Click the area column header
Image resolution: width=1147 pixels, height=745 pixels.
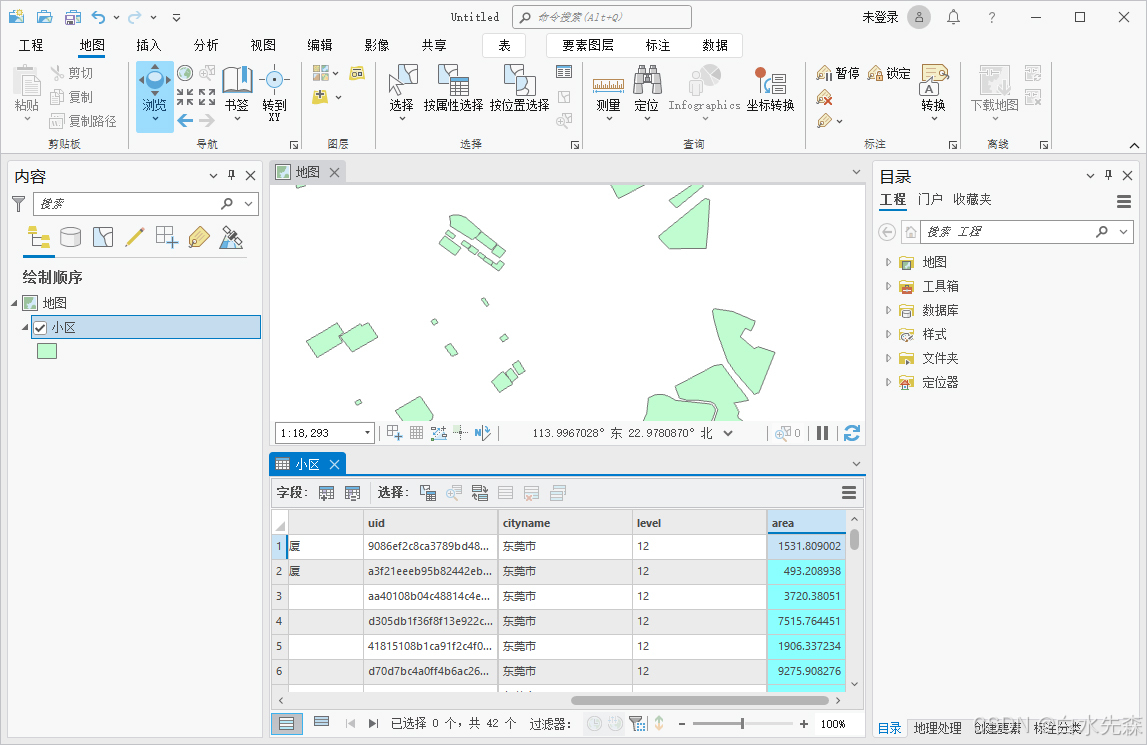click(x=806, y=523)
